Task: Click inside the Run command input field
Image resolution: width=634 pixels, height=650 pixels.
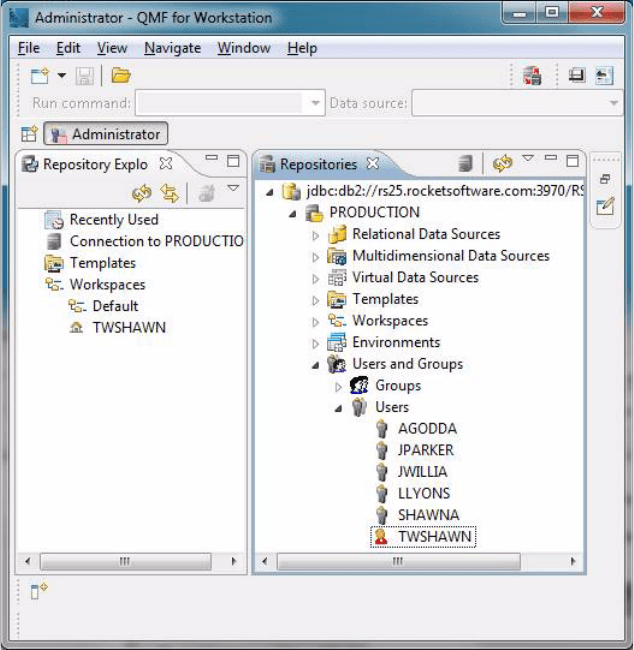Action: (x=219, y=103)
